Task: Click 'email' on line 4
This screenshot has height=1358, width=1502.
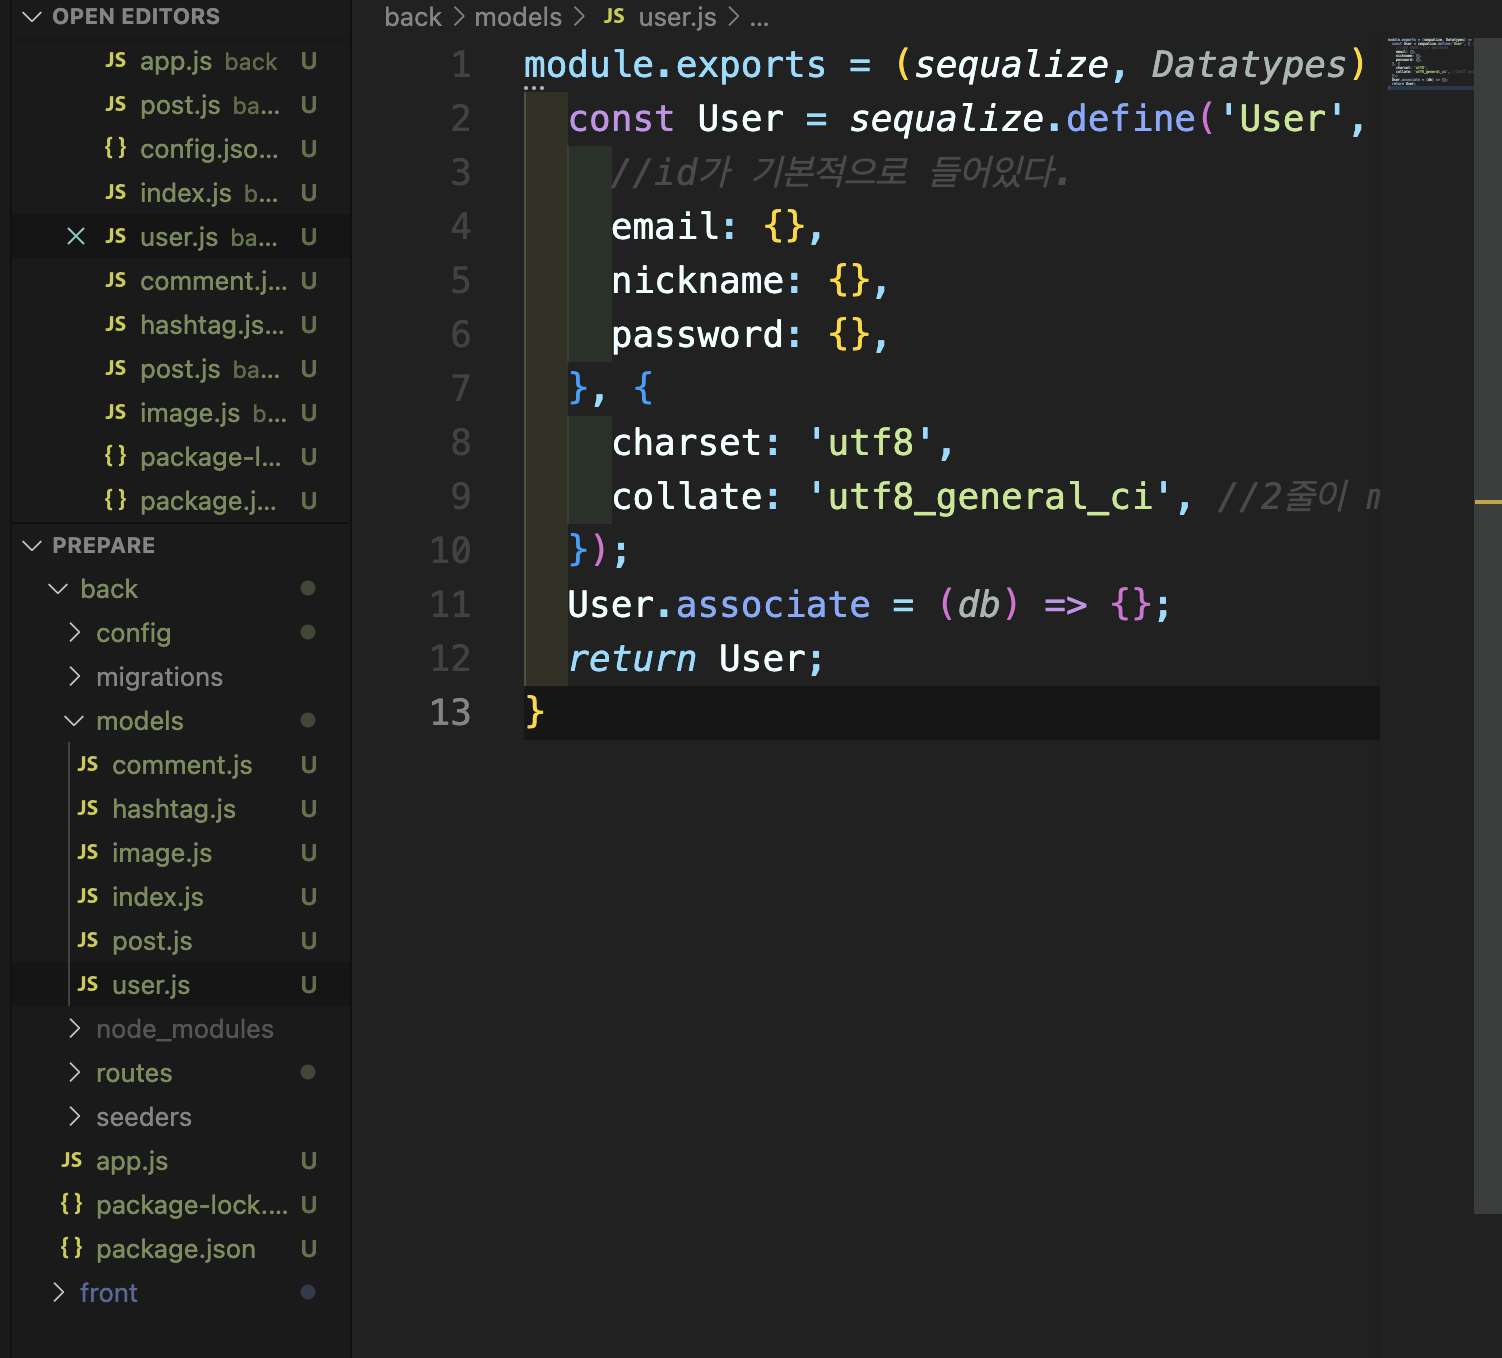Action: click(x=665, y=226)
